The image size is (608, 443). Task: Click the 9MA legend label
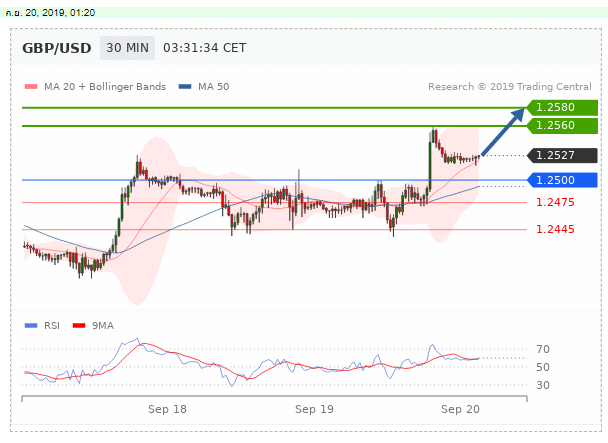[x=103, y=325]
